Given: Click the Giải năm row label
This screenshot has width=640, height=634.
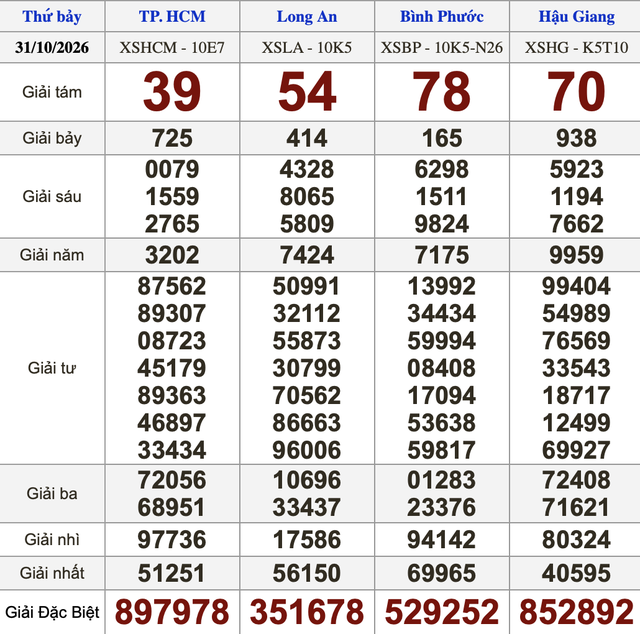Looking at the screenshot, I should pos(52,255).
